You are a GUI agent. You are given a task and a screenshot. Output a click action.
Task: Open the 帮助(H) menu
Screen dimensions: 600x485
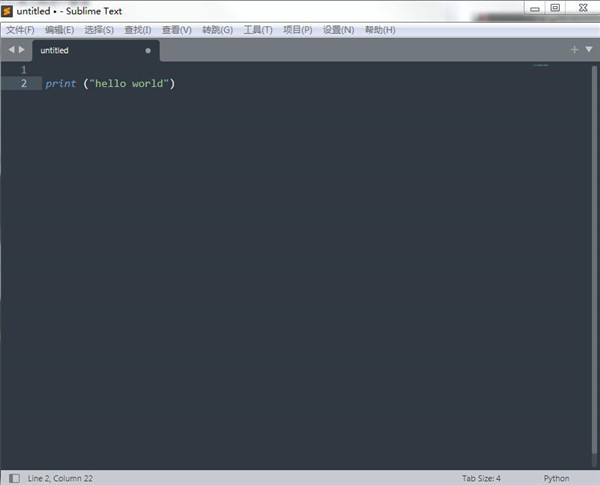point(380,30)
